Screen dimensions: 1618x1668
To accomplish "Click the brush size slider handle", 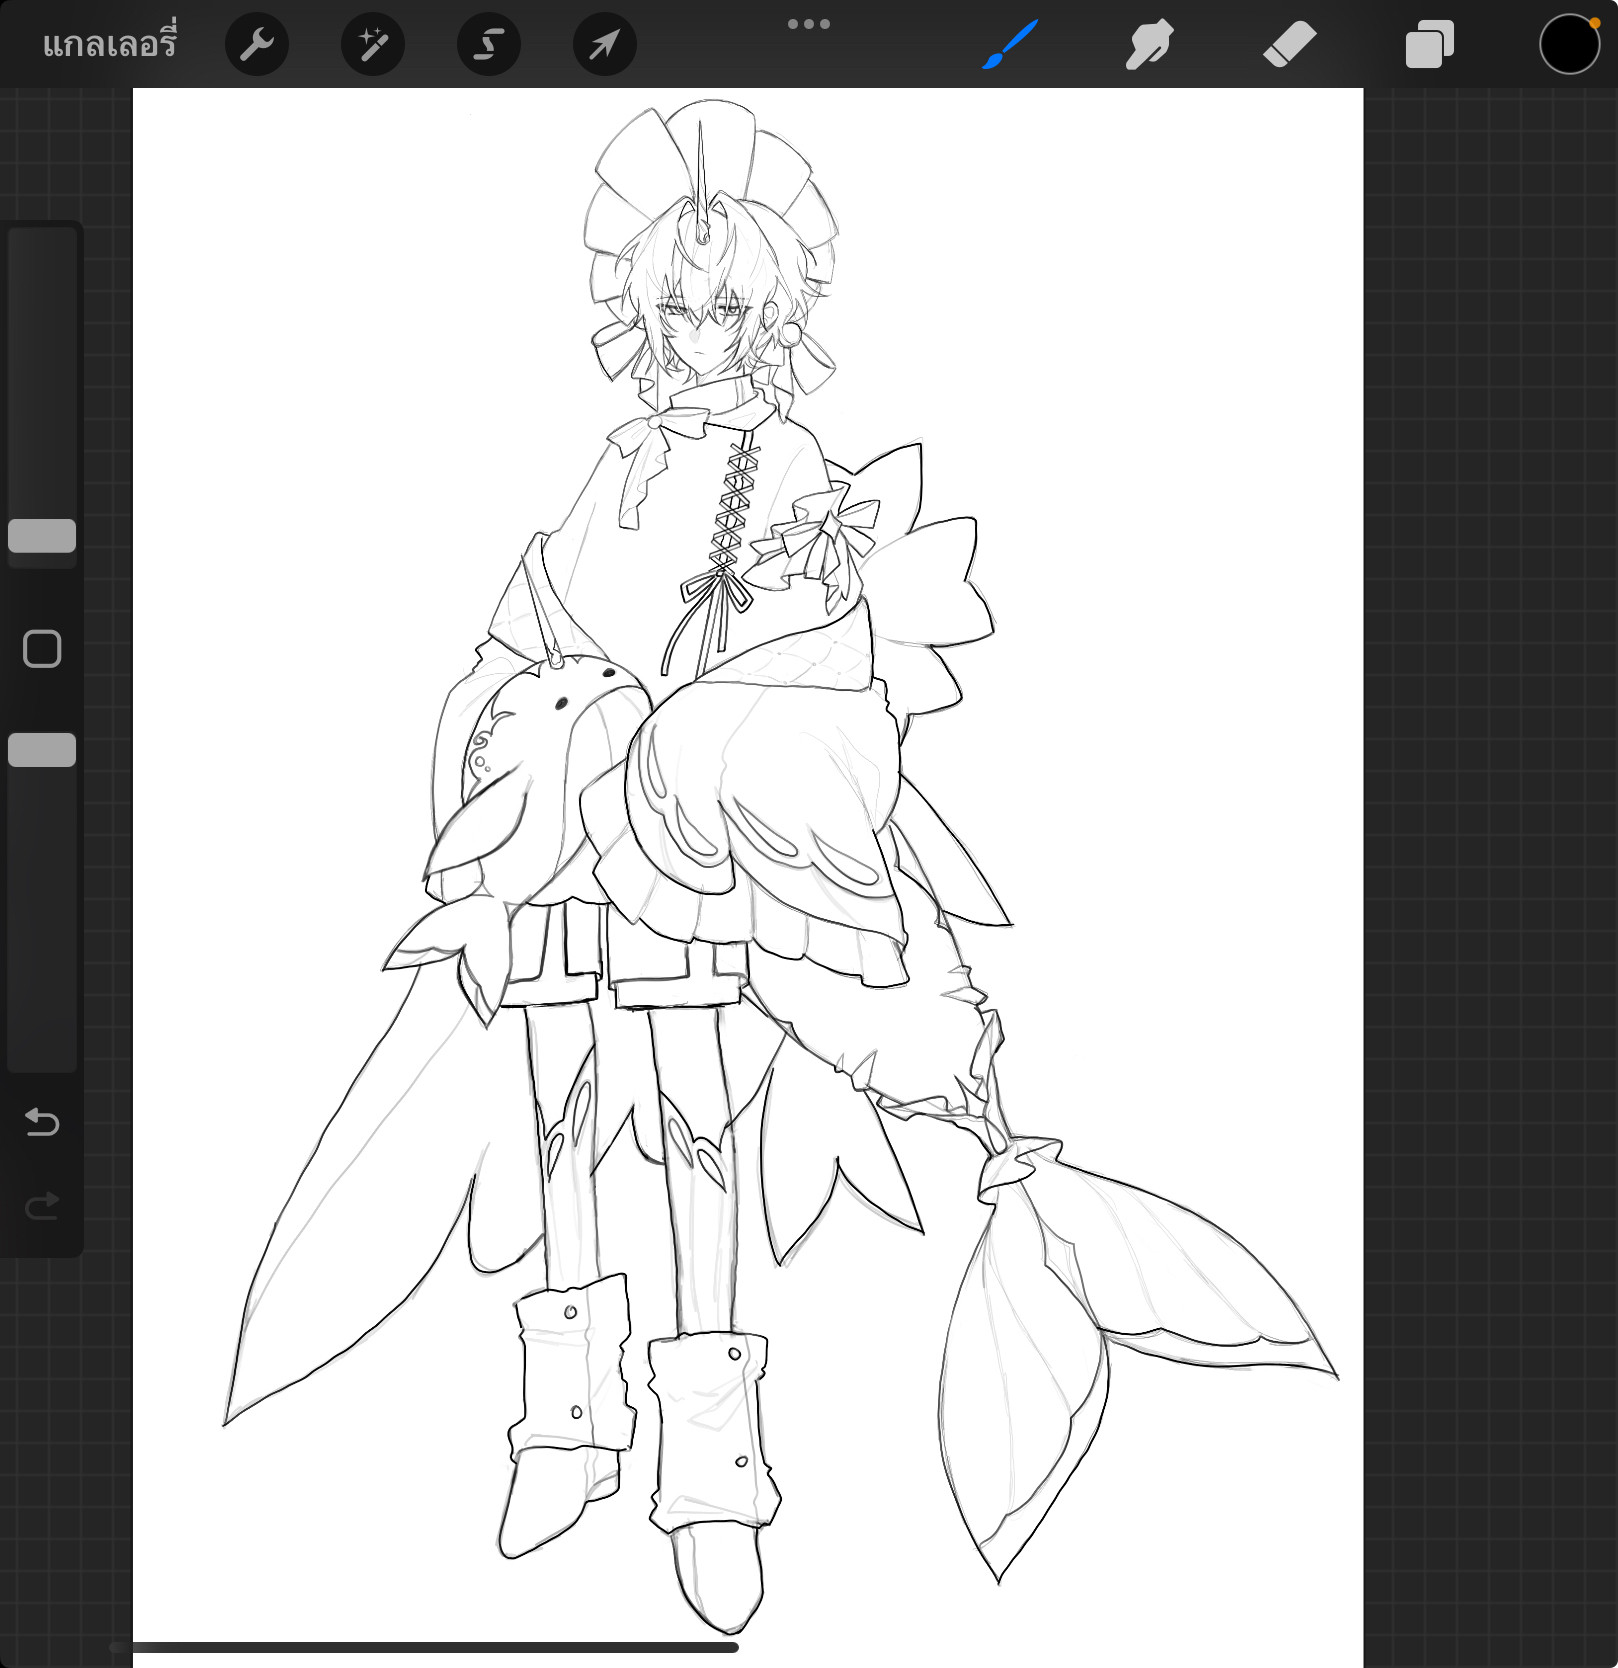I will [42, 536].
